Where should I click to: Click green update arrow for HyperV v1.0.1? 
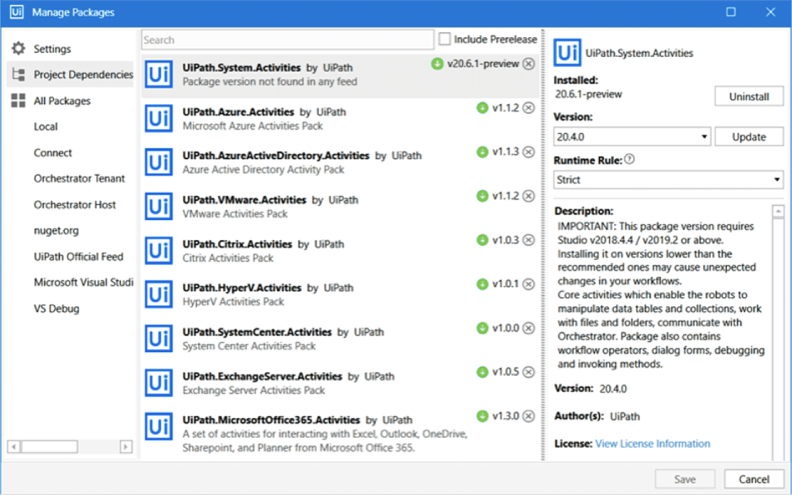pos(482,284)
